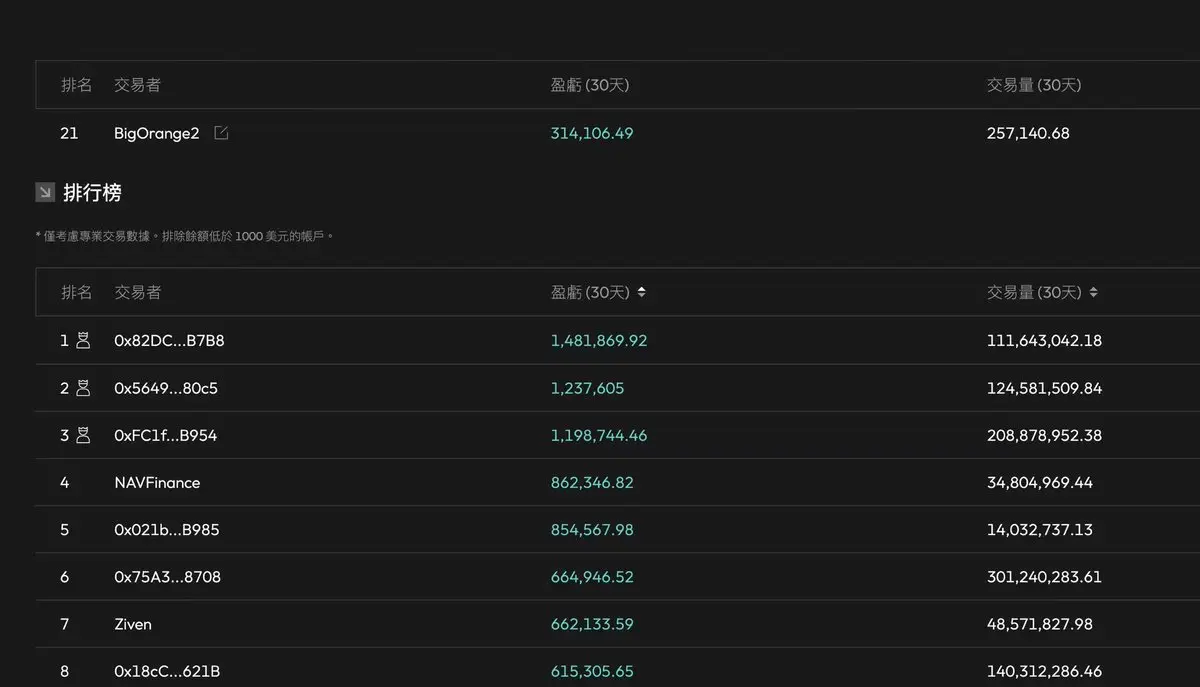The height and width of the screenshot is (687, 1200).
Task: Click BigOrange2's profit value 314,106.49
Action: 591,133
